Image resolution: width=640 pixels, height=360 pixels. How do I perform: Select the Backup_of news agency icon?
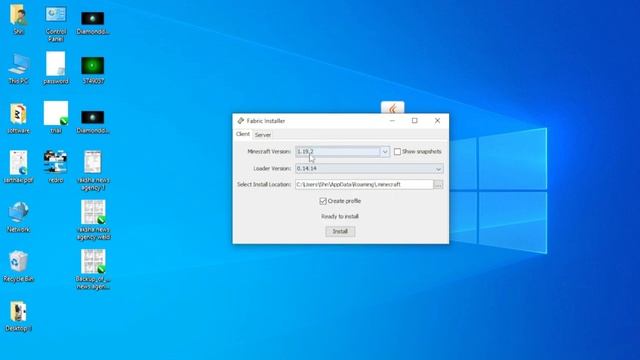[93, 269]
